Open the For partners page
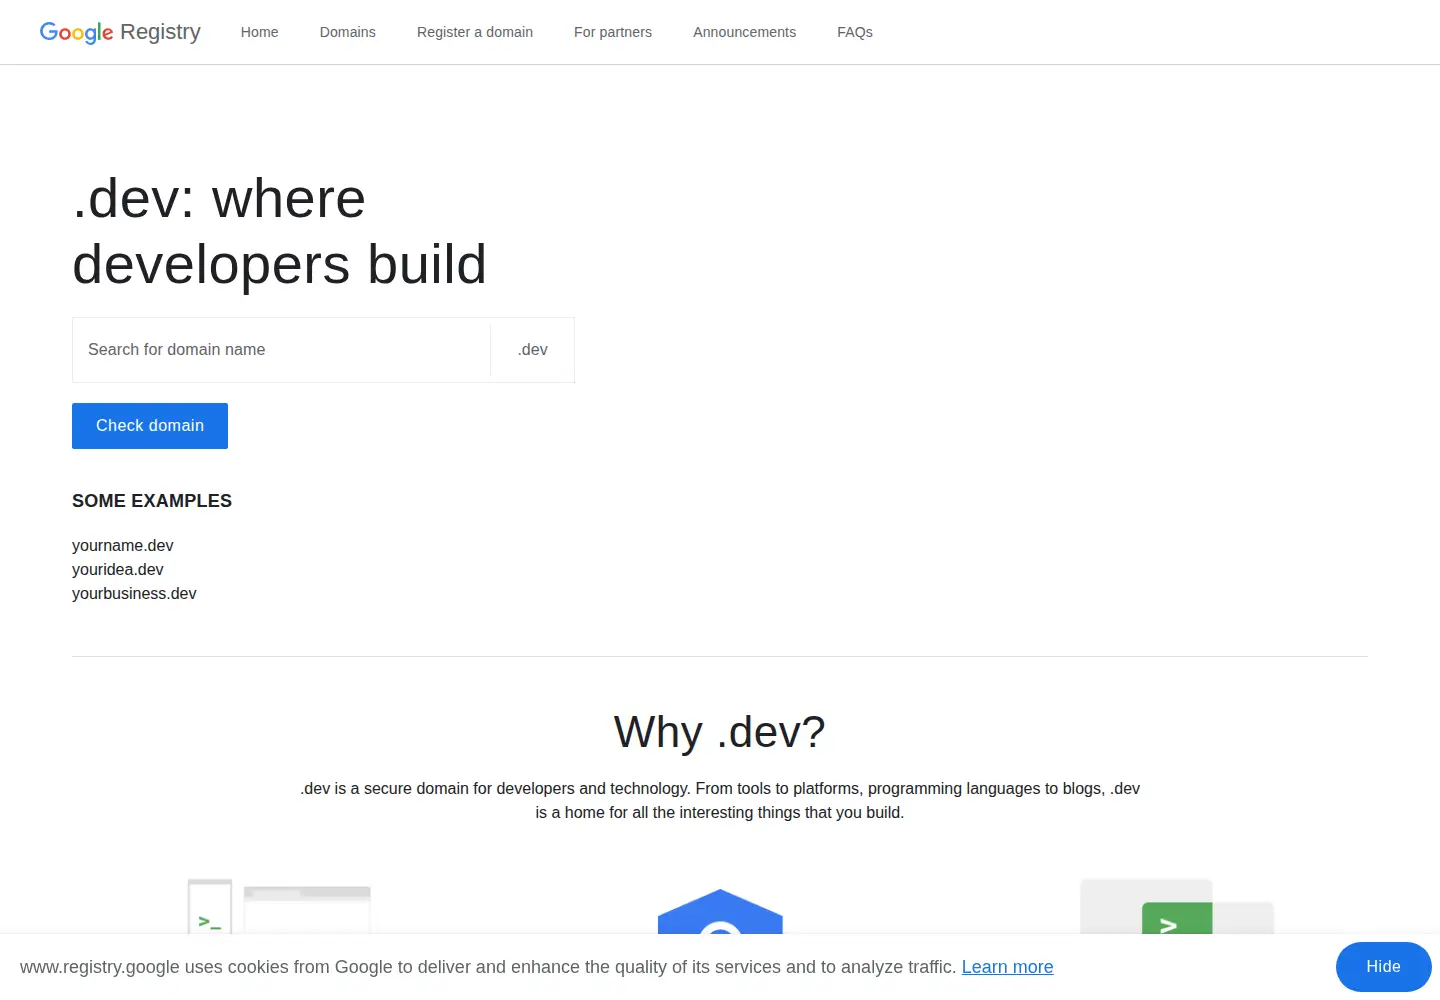Image resolution: width=1440 pixels, height=1000 pixels. [x=613, y=32]
